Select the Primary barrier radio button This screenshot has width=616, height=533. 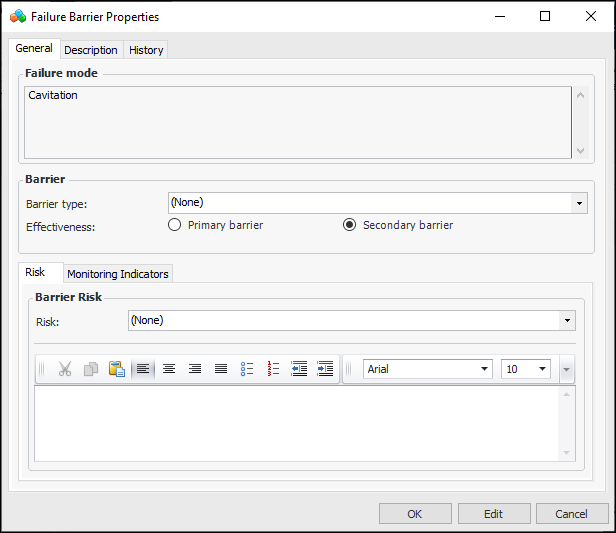tap(175, 225)
